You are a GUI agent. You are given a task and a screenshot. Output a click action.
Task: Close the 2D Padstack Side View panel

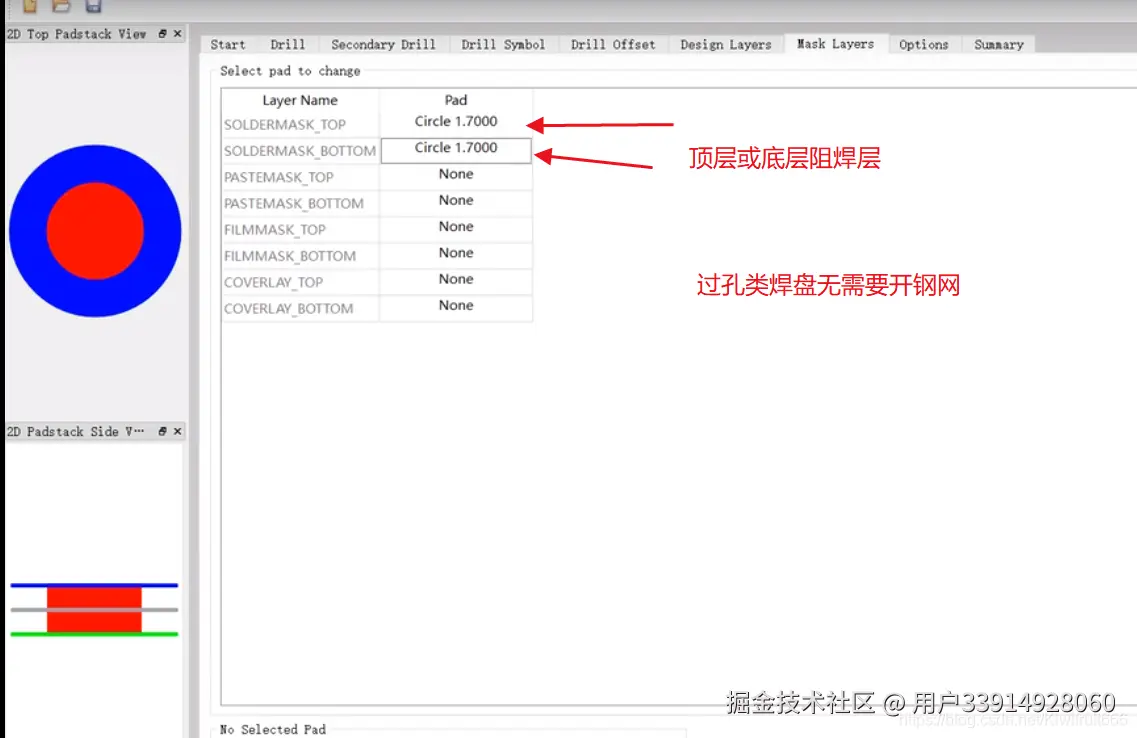[x=178, y=431]
